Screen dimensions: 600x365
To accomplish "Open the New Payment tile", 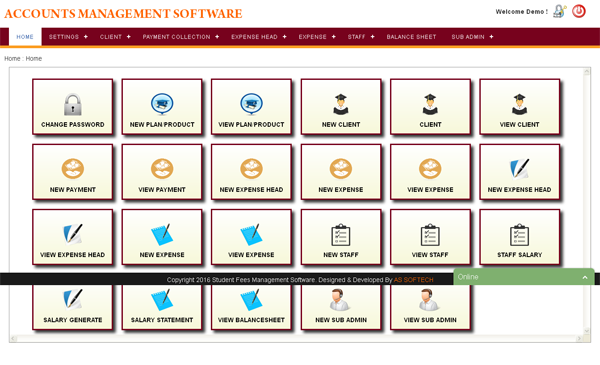I will 73,172.
